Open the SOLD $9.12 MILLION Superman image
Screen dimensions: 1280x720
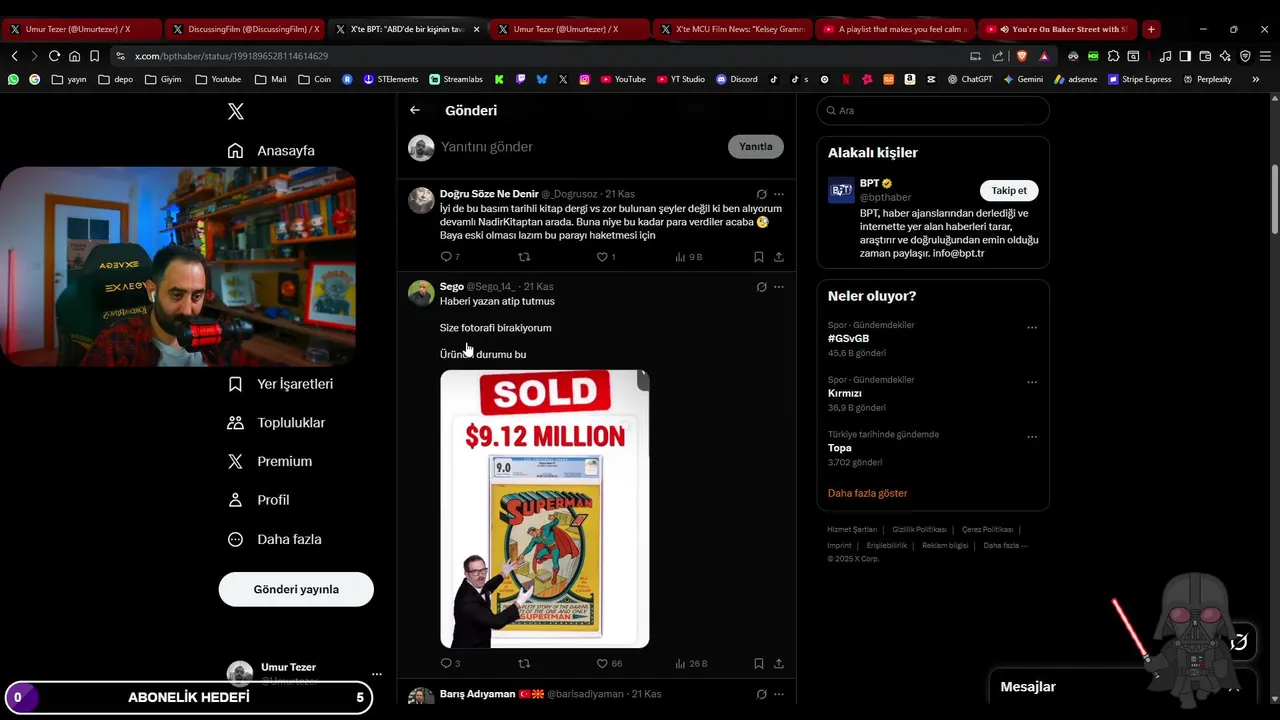[x=545, y=509]
